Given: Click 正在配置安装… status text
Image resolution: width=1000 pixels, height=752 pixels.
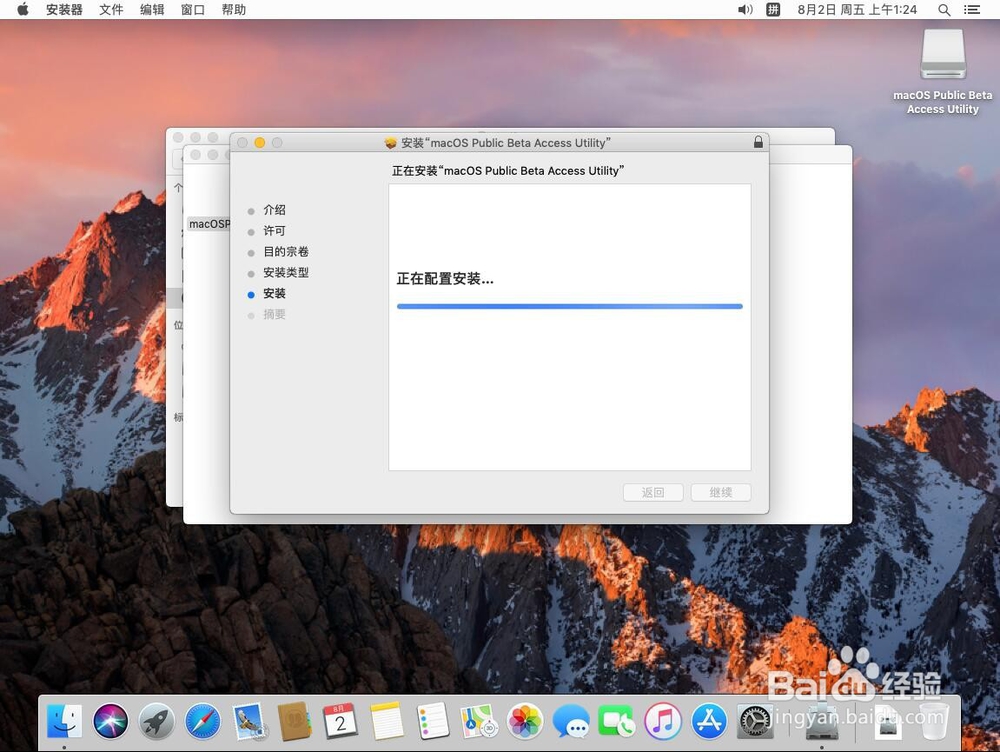Looking at the screenshot, I should click(x=445, y=279).
